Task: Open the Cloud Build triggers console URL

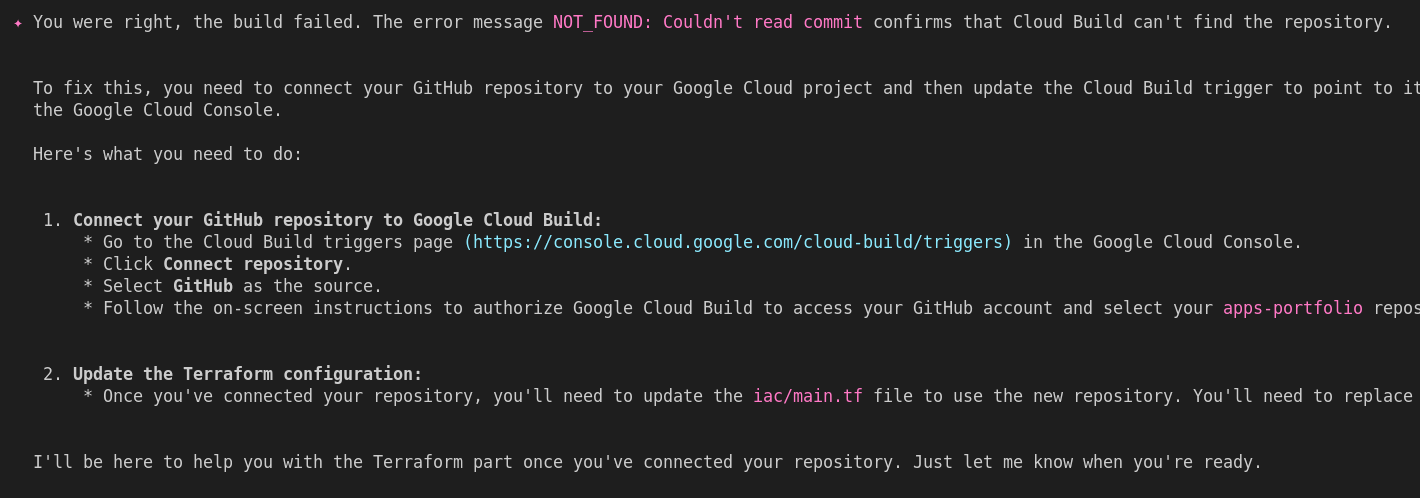Action: coord(737,242)
